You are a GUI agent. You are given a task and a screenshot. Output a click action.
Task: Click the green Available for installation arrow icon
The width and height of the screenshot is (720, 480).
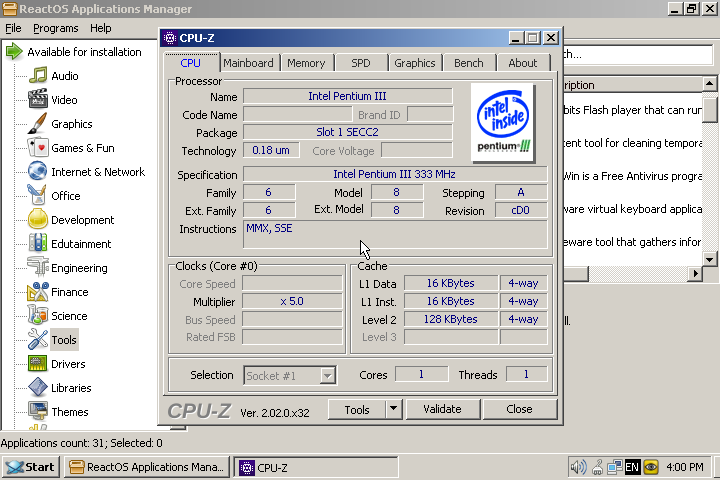[14, 51]
